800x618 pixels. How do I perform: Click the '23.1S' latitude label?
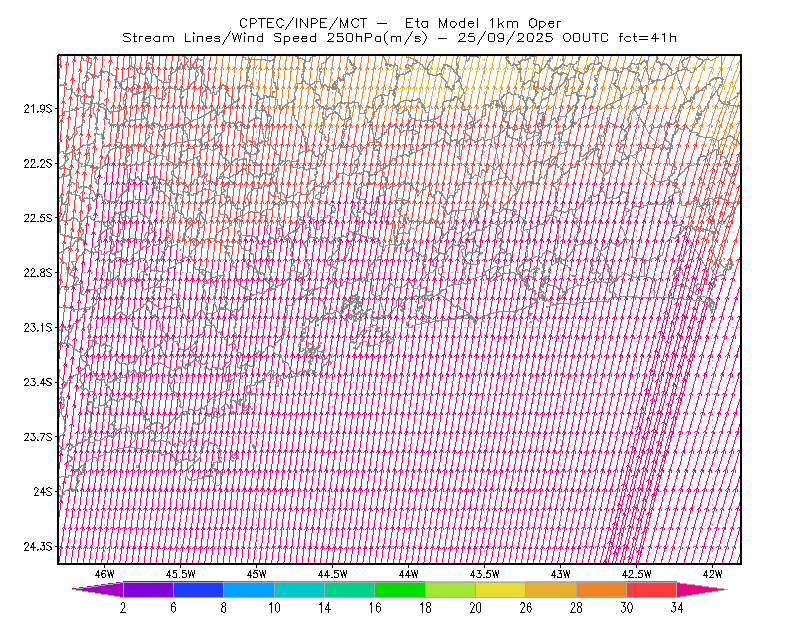click(38, 327)
